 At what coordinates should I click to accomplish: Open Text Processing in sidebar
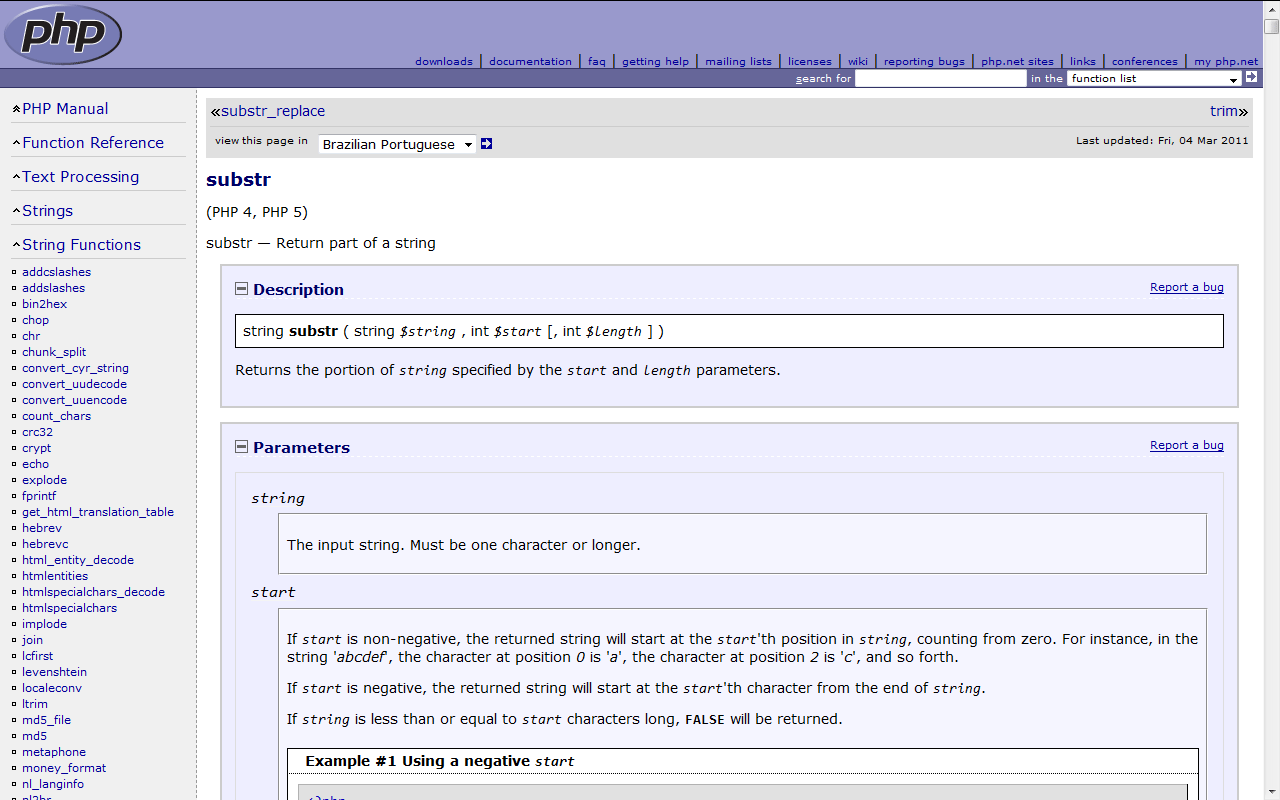pyautogui.click(x=81, y=176)
